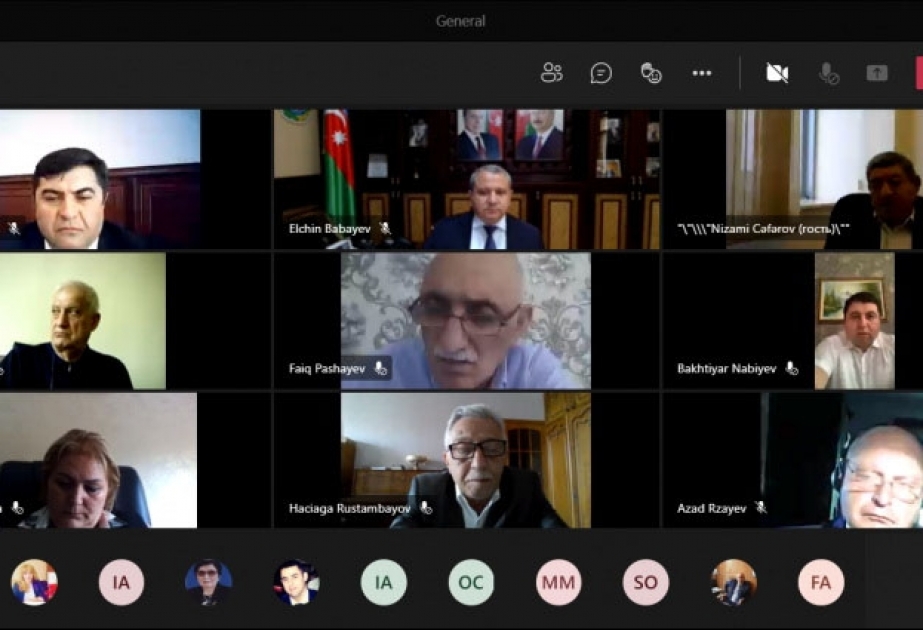
Task: Click the Azad Rzayev name label
Action: click(712, 508)
